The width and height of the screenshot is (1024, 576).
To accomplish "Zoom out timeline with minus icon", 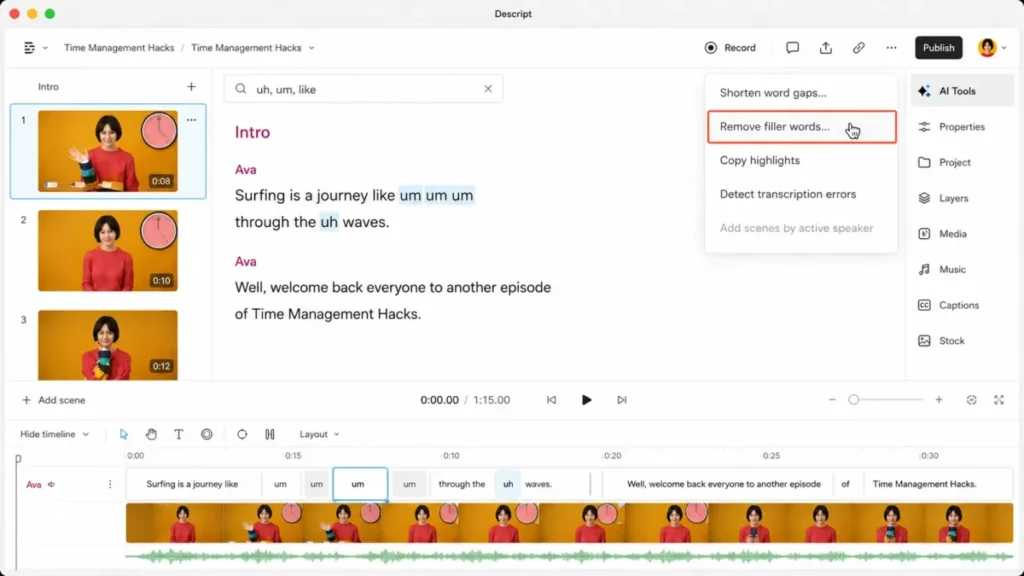I will pyautogui.click(x=832, y=400).
